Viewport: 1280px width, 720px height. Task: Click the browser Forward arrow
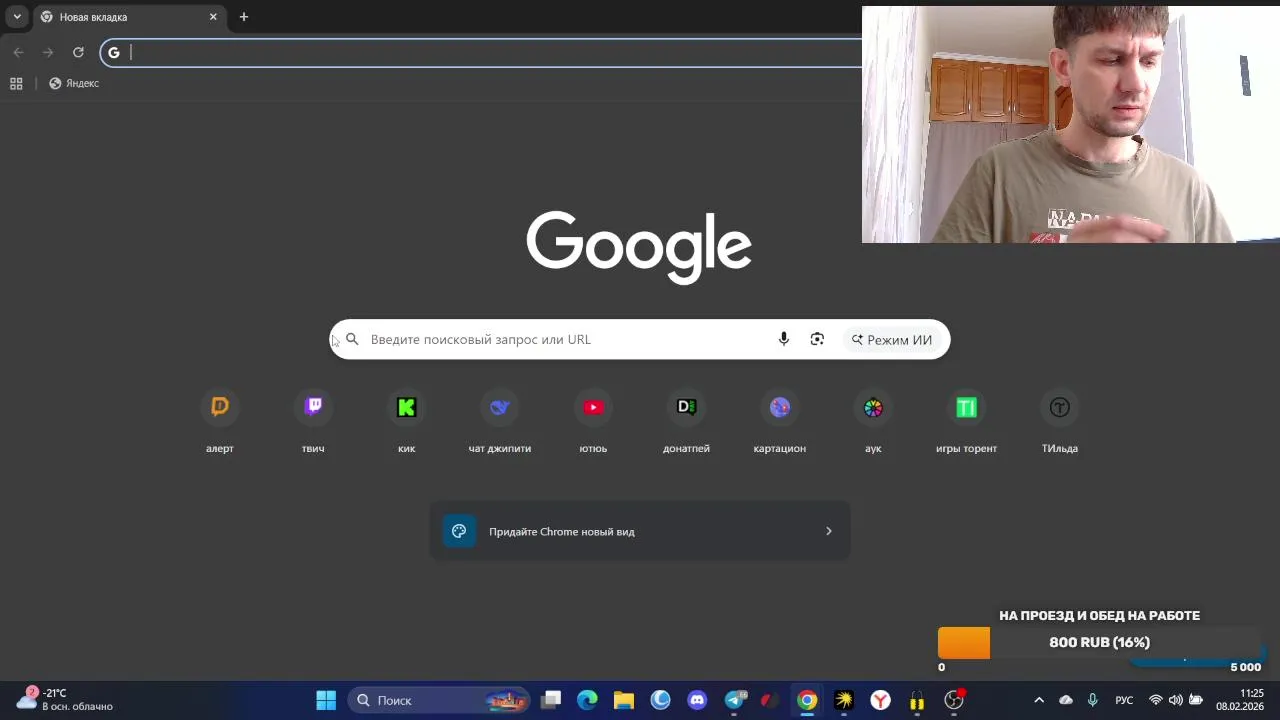pyautogui.click(x=48, y=52)
